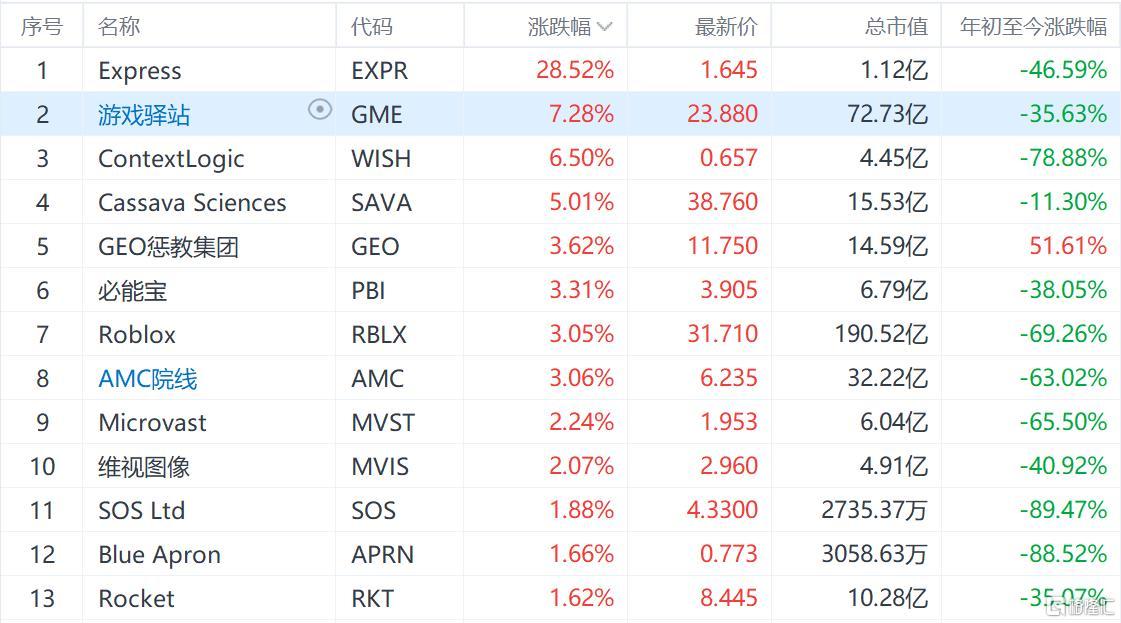Click the Blue Apron stock name
Screen dimensions: 1121x623
click(x=159, y=554)
